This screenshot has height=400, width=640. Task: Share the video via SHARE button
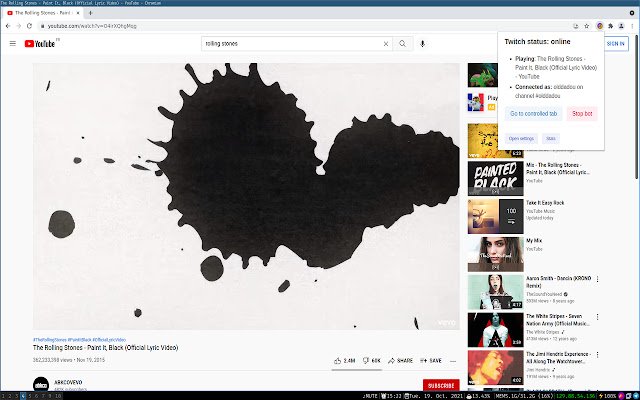coord(400,361)
